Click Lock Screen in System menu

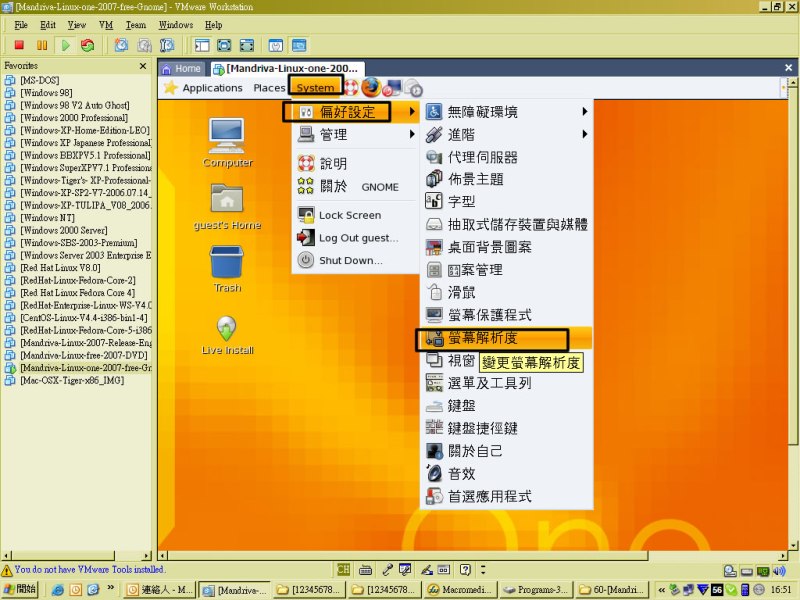(x=356, y=215)
